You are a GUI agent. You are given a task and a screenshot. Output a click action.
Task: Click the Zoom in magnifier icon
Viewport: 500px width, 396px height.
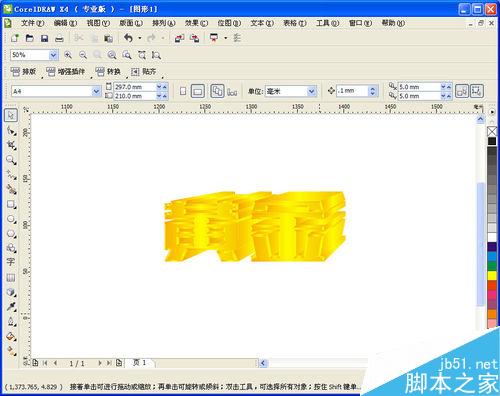(x=68, y=55)
